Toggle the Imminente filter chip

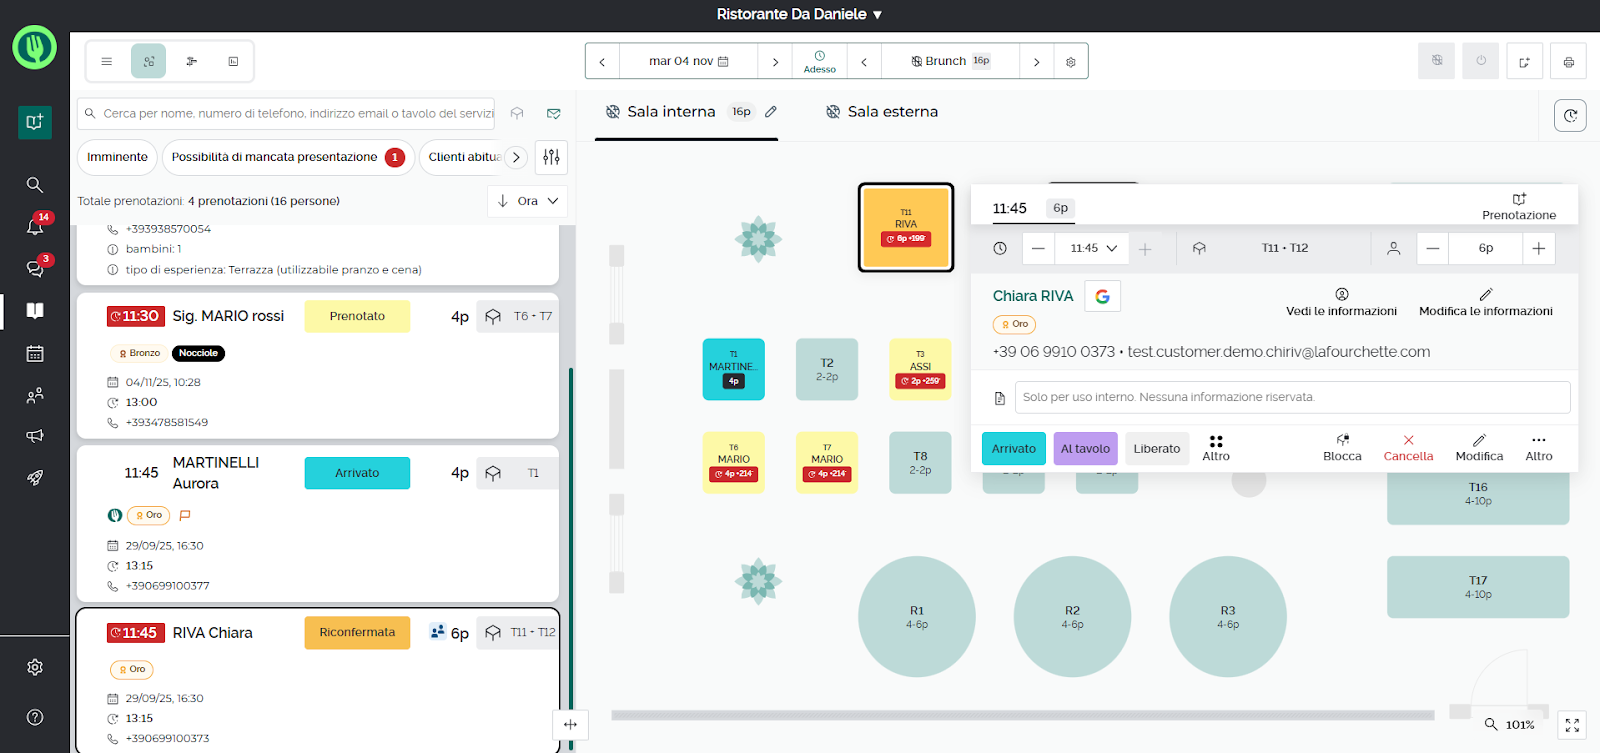tap(117, 157)
